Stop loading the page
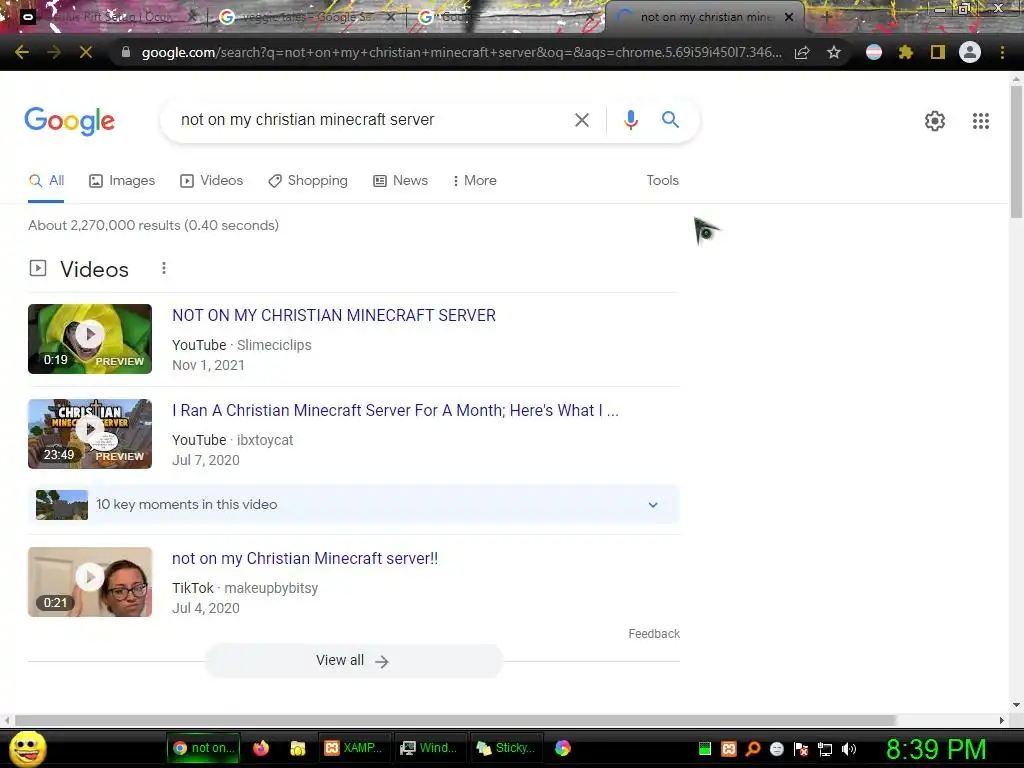1024x768 pixels. pos(86,52)
